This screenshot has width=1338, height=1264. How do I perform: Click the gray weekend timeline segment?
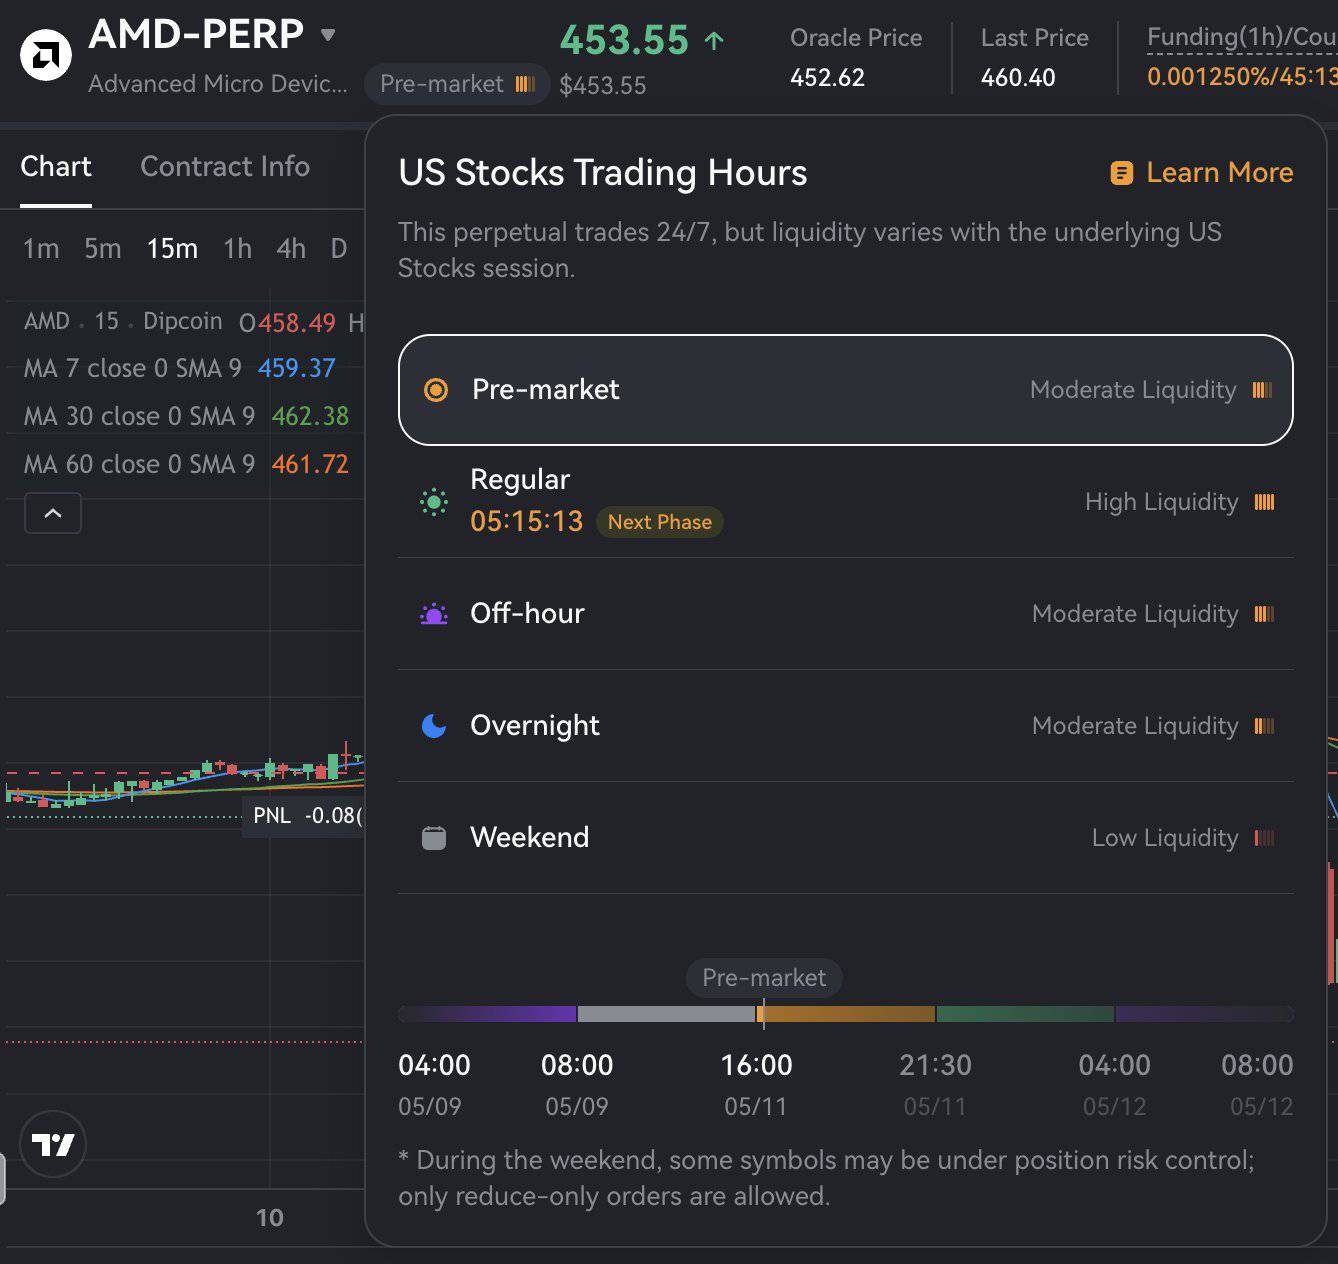coord(667,1014)
